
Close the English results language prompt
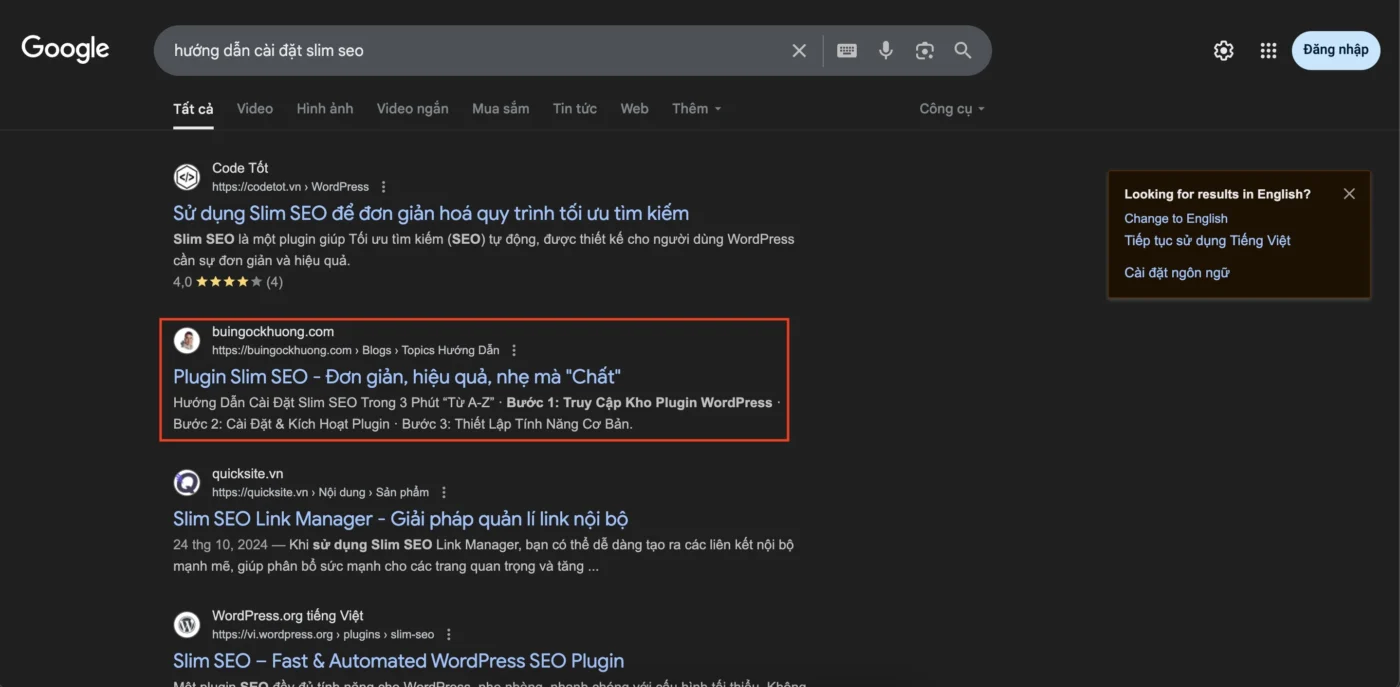point(1349,194)
